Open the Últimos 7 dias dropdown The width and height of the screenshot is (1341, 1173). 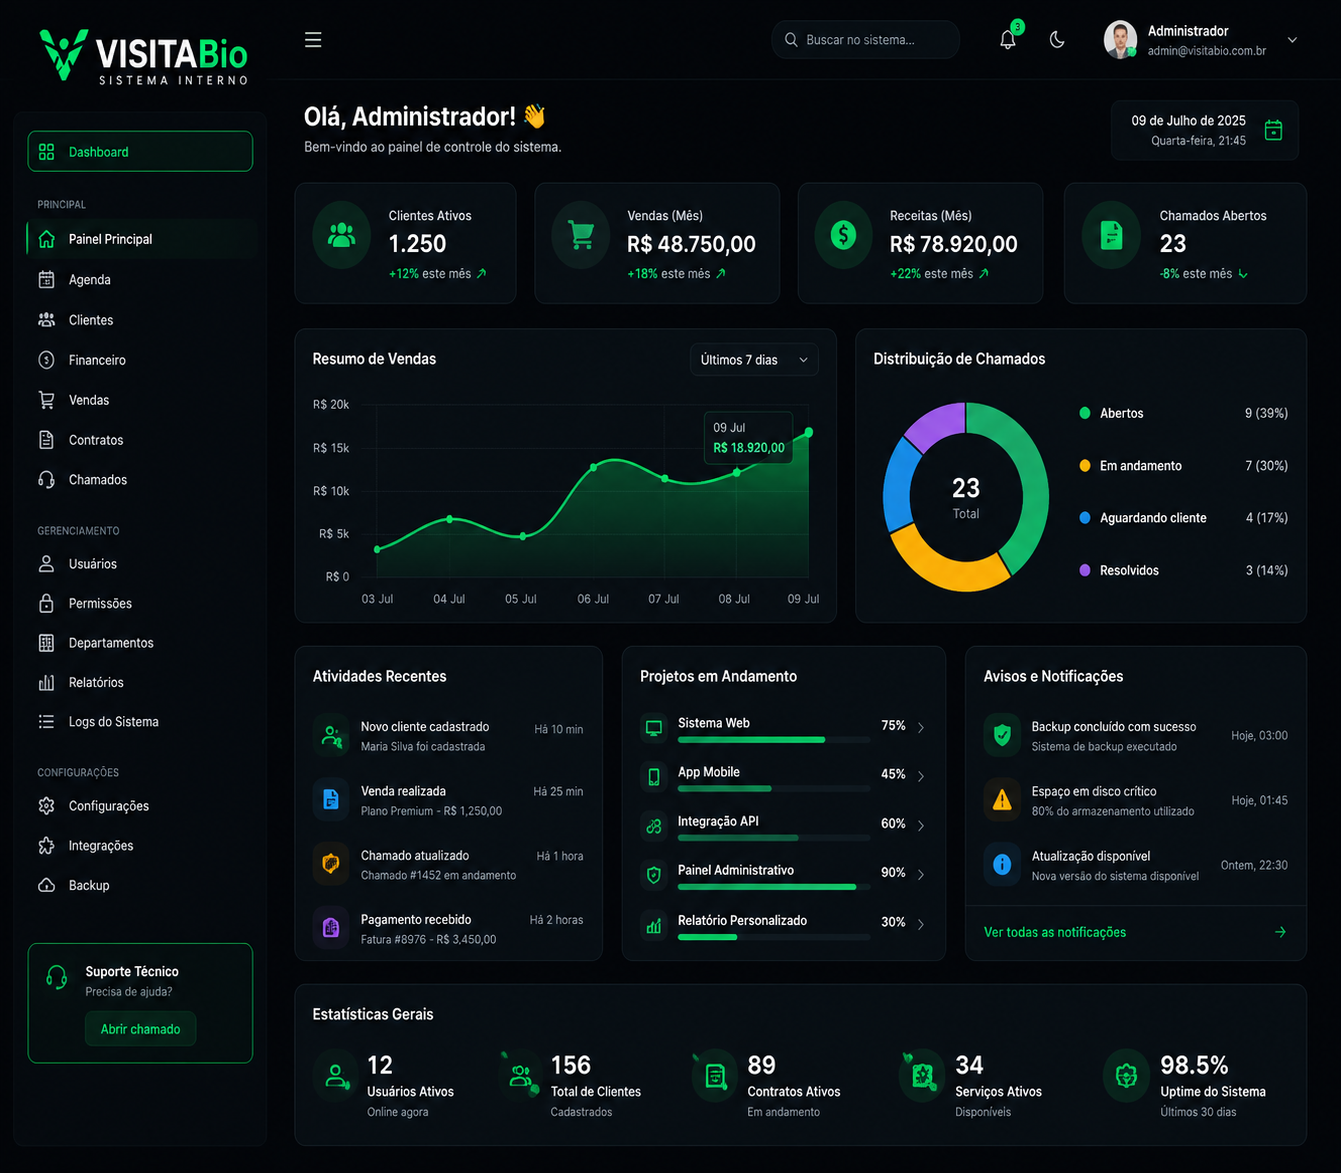[754, 360]
